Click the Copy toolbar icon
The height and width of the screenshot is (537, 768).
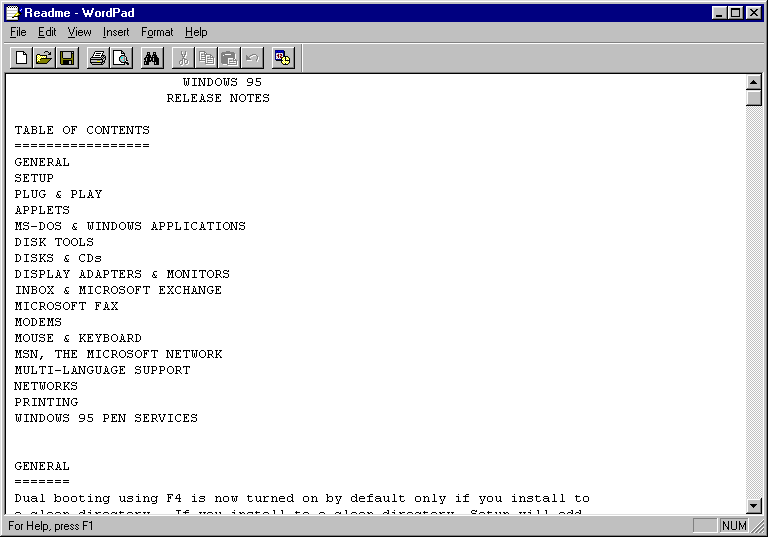[206, 58]
